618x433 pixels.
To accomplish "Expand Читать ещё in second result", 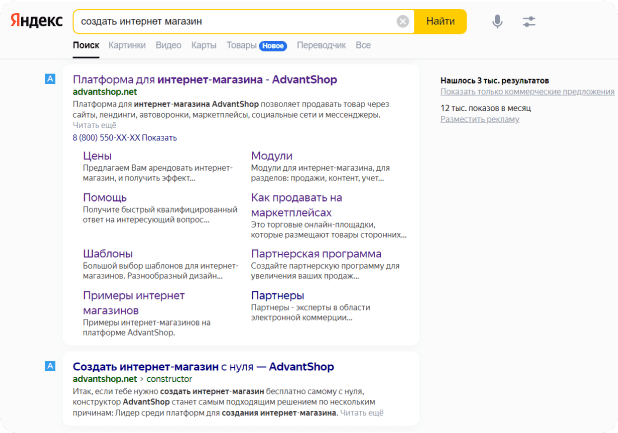I will (362, 413).
